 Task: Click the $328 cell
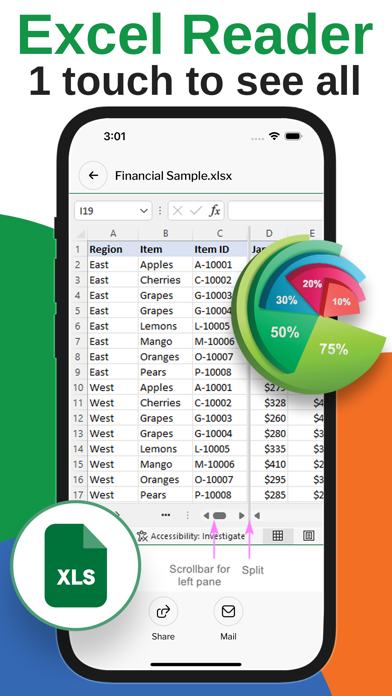point(269,403)
